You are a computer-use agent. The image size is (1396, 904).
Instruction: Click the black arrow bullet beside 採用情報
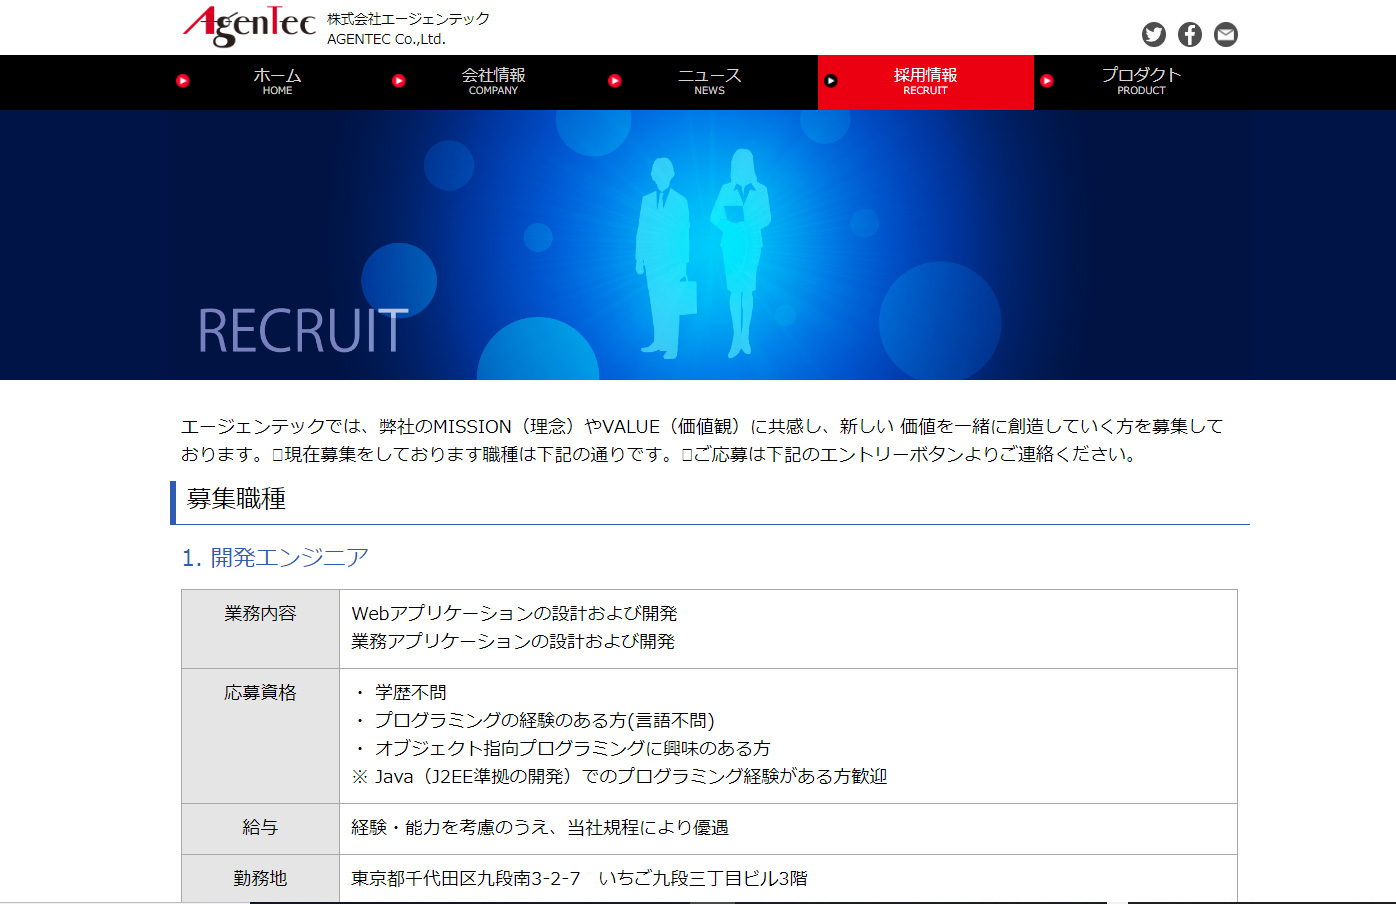[831, 81]
